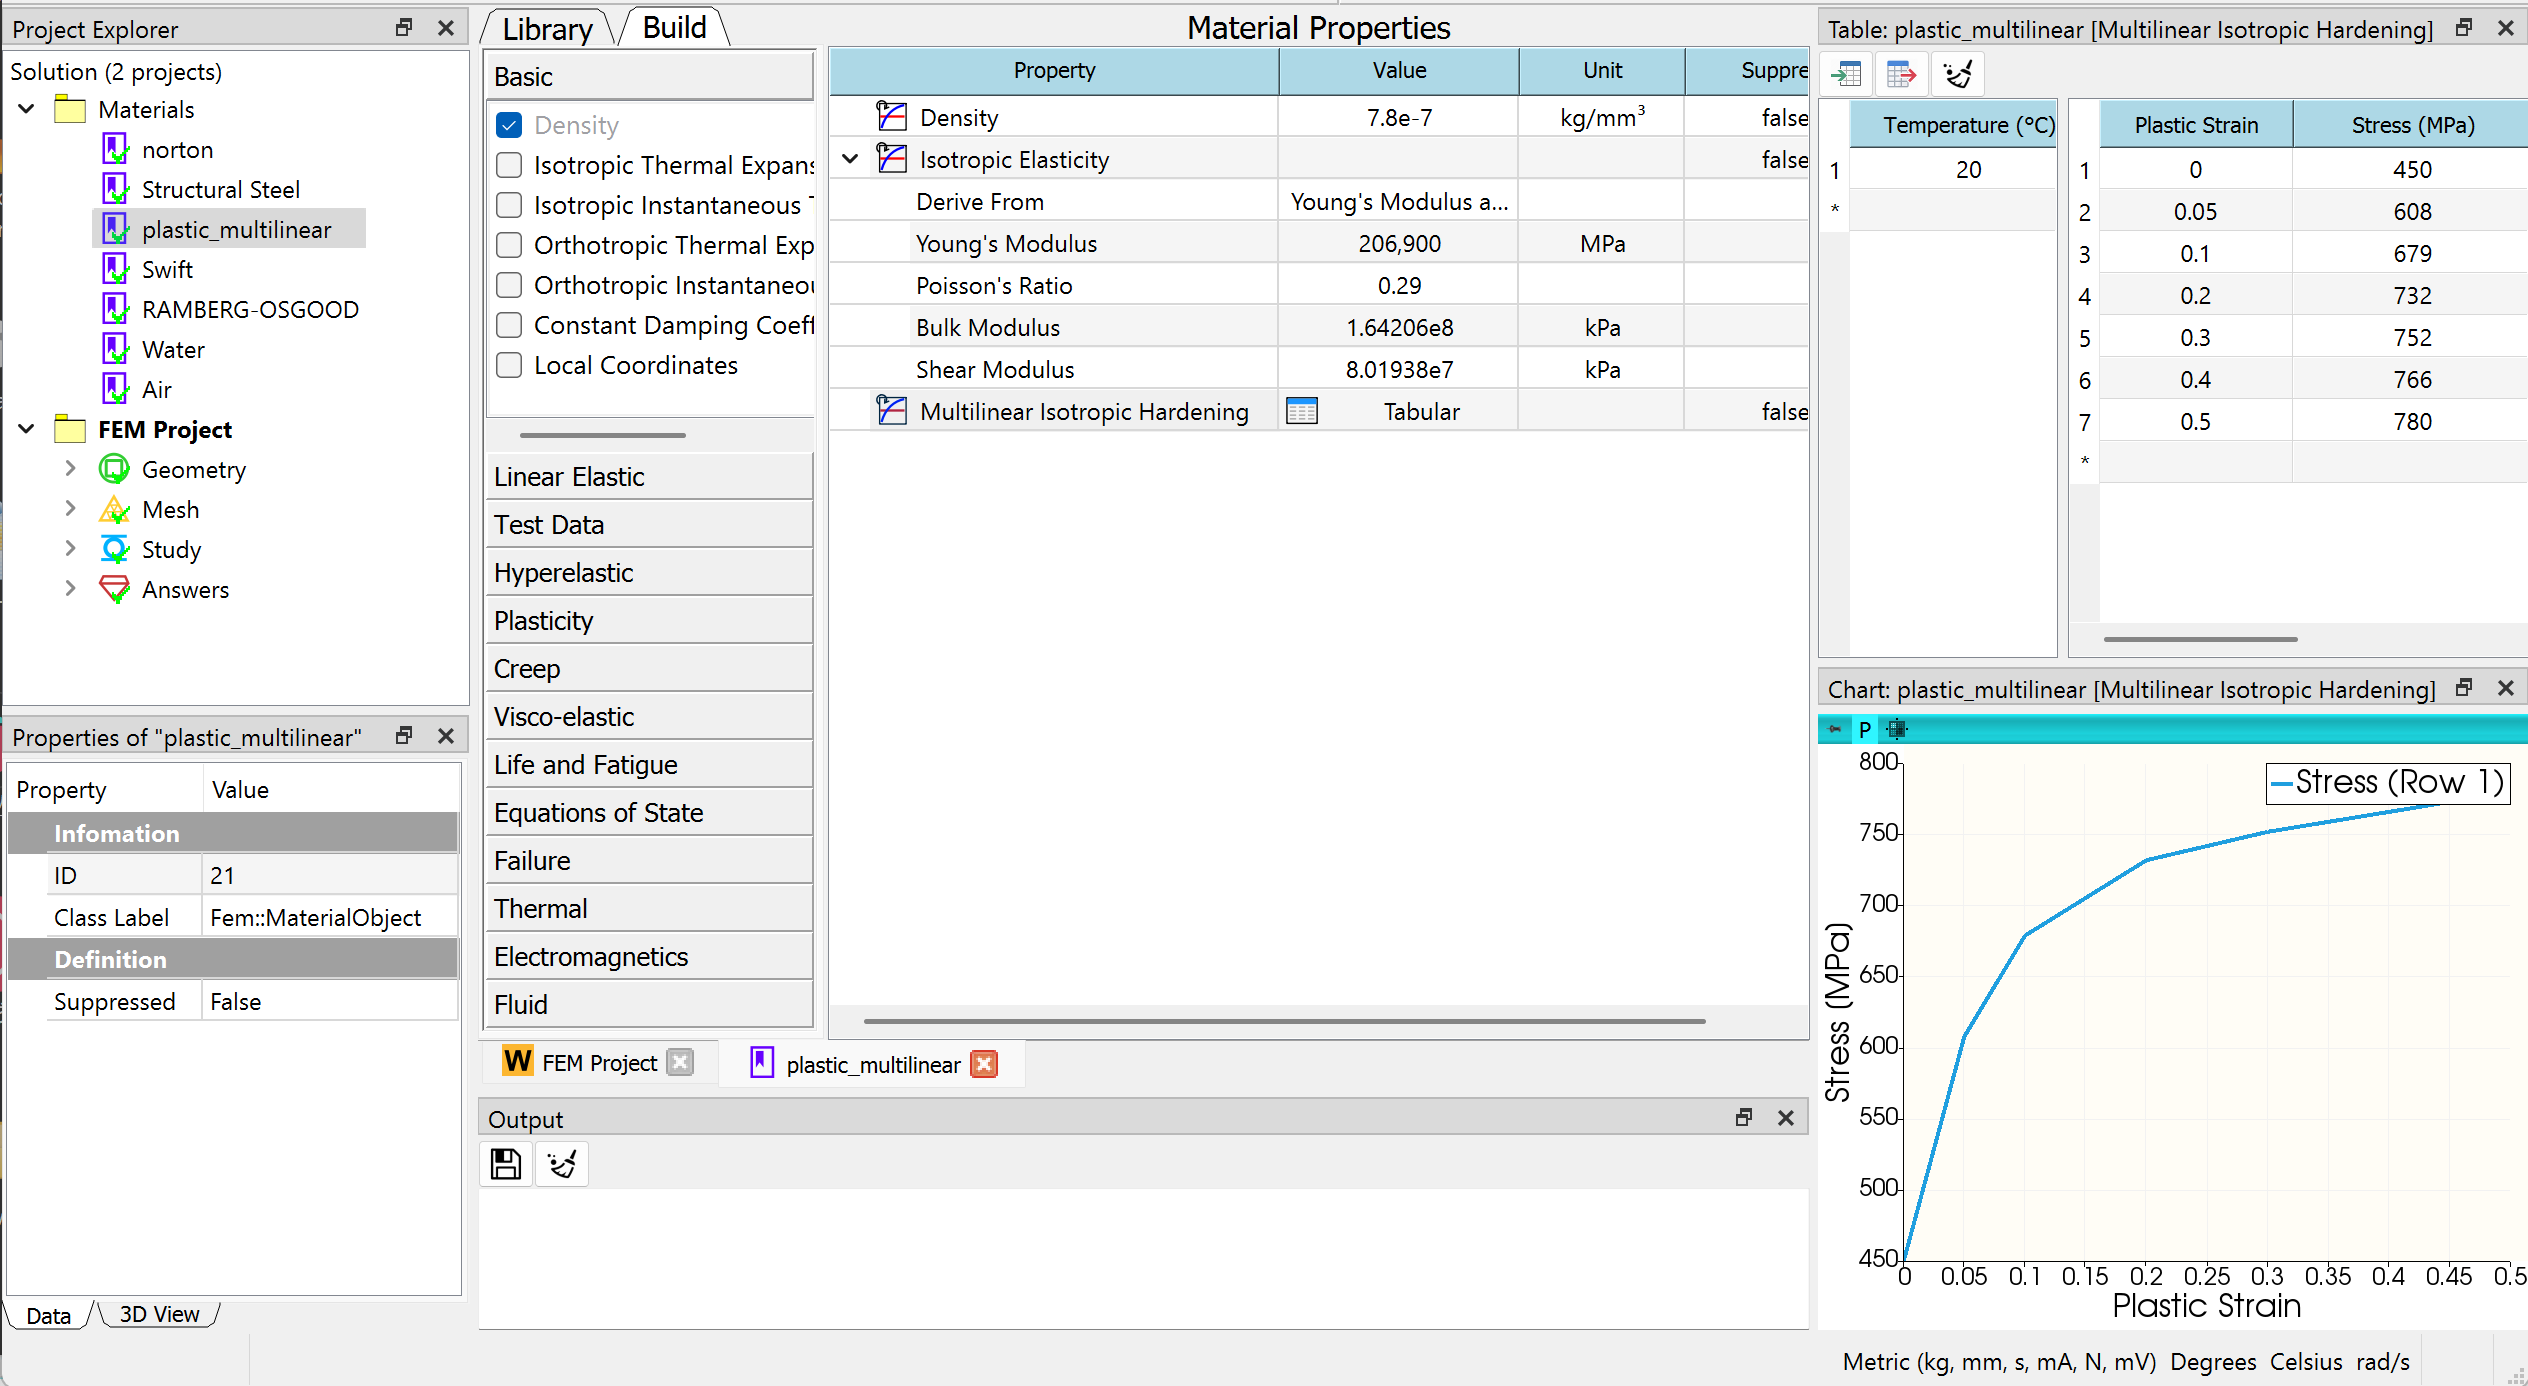Select the Water material icon

(x=115, y=349)
